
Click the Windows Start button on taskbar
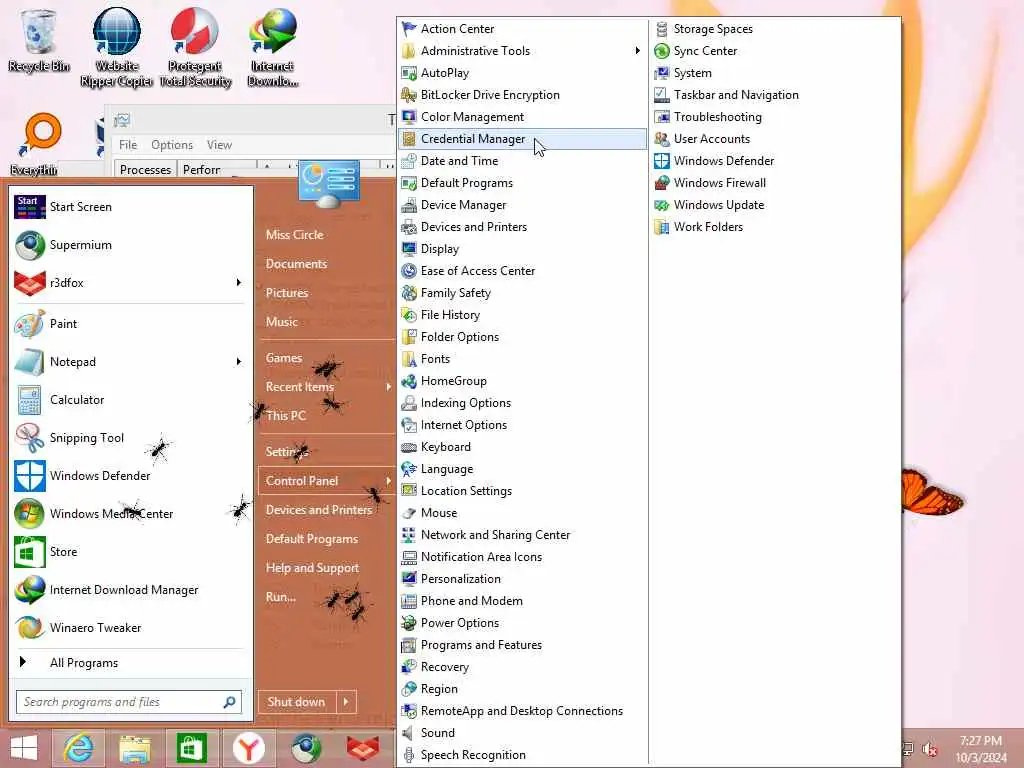[x=24, y=748]
